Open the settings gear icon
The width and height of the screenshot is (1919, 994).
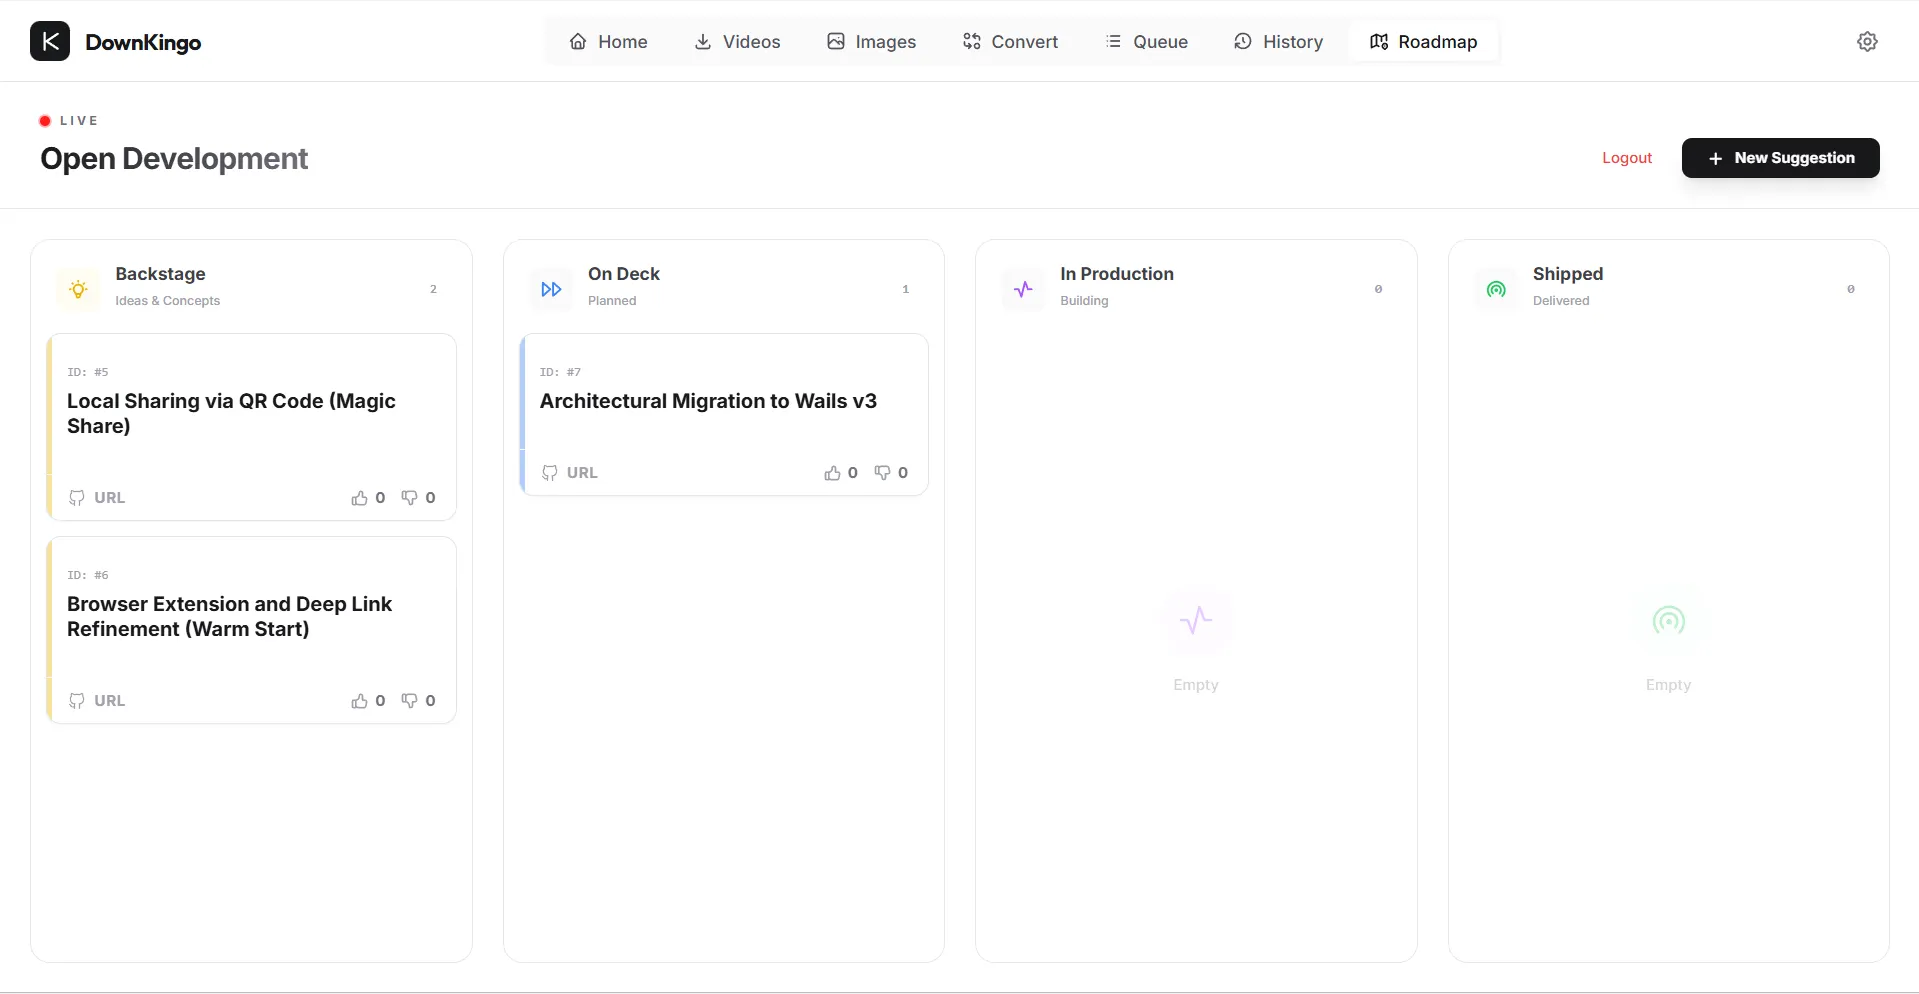tap(1866, 41)
